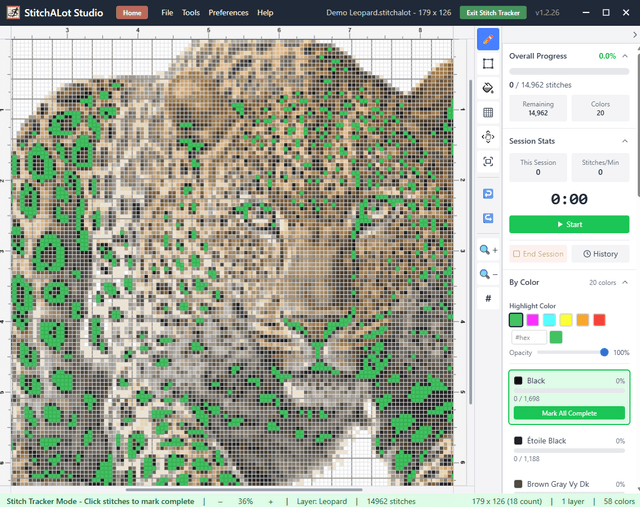Open the Preferences menu

point(228,13)
